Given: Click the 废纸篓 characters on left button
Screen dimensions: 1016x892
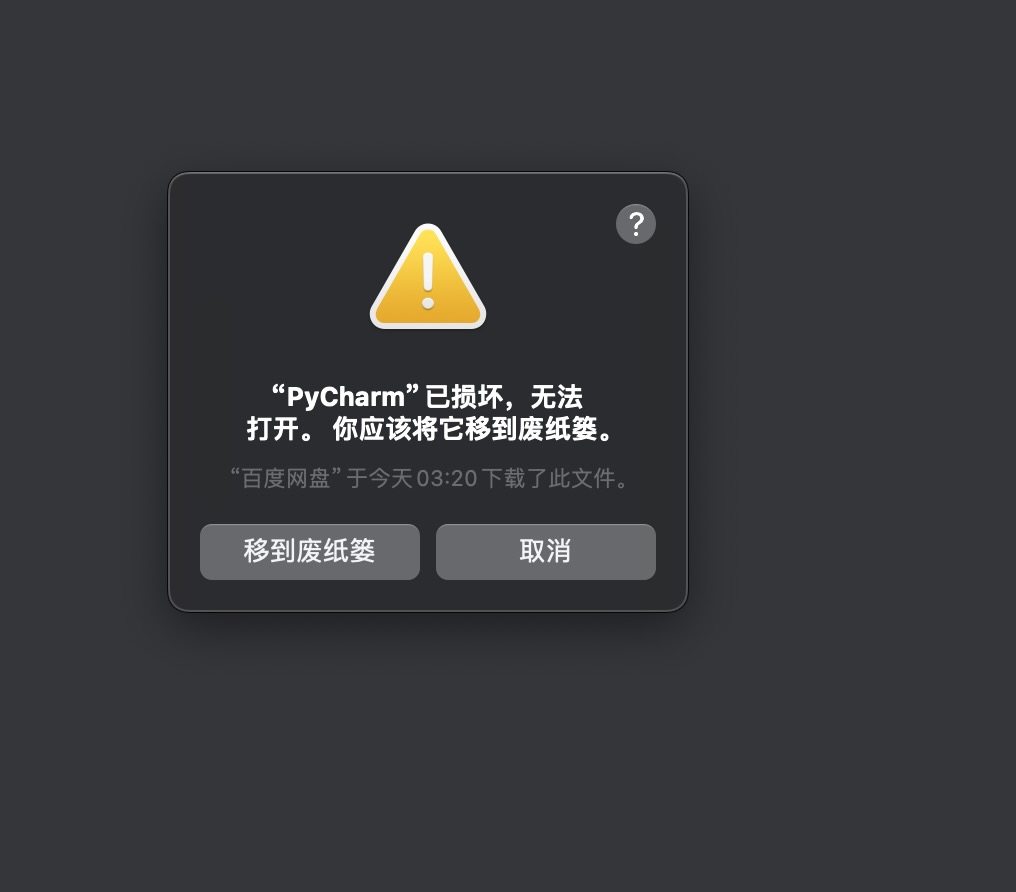Looking at the screenshot, I should click(x=336, y=551).
